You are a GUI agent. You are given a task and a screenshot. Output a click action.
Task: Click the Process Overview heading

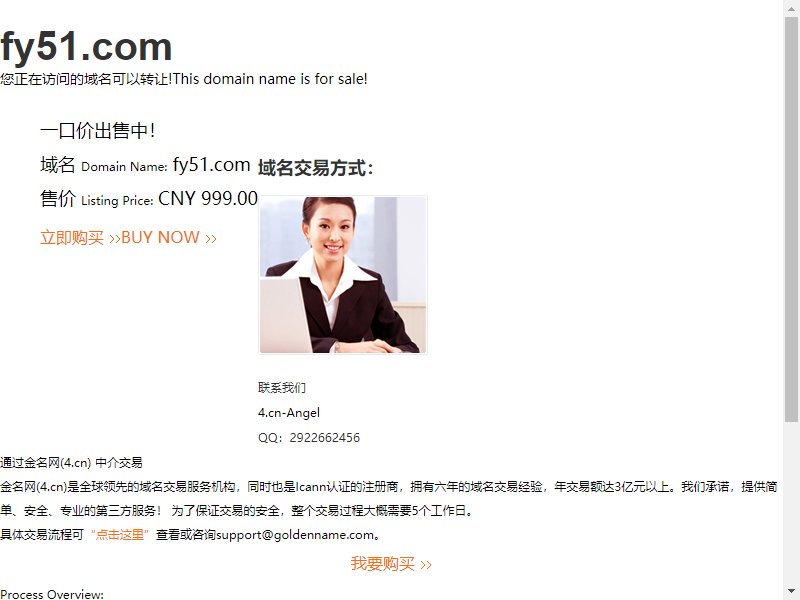(x=52, y=594)
